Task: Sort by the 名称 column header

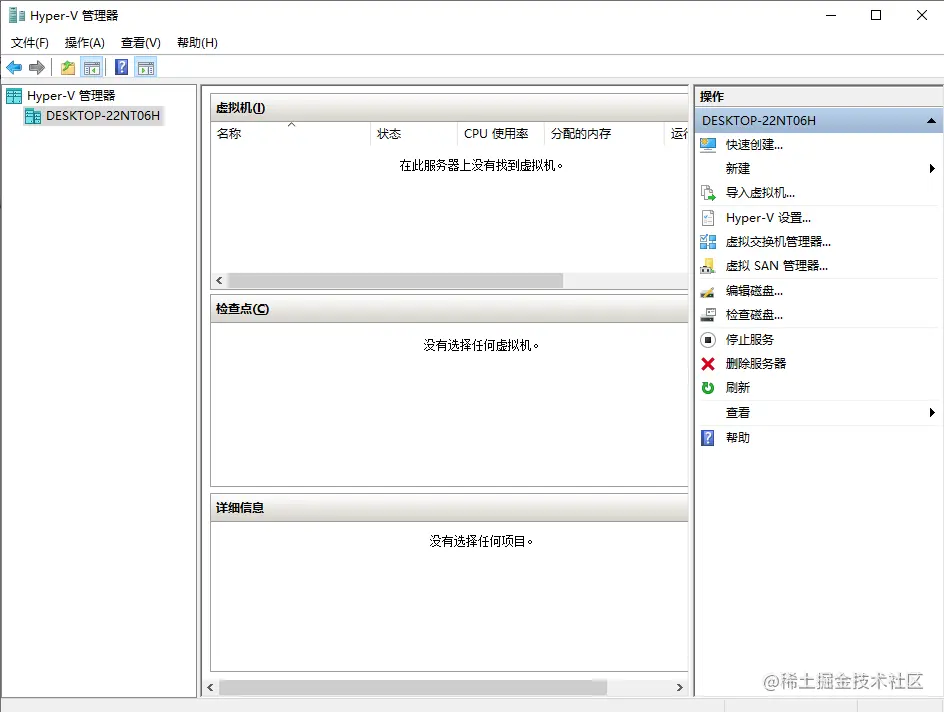Action: 291,134
